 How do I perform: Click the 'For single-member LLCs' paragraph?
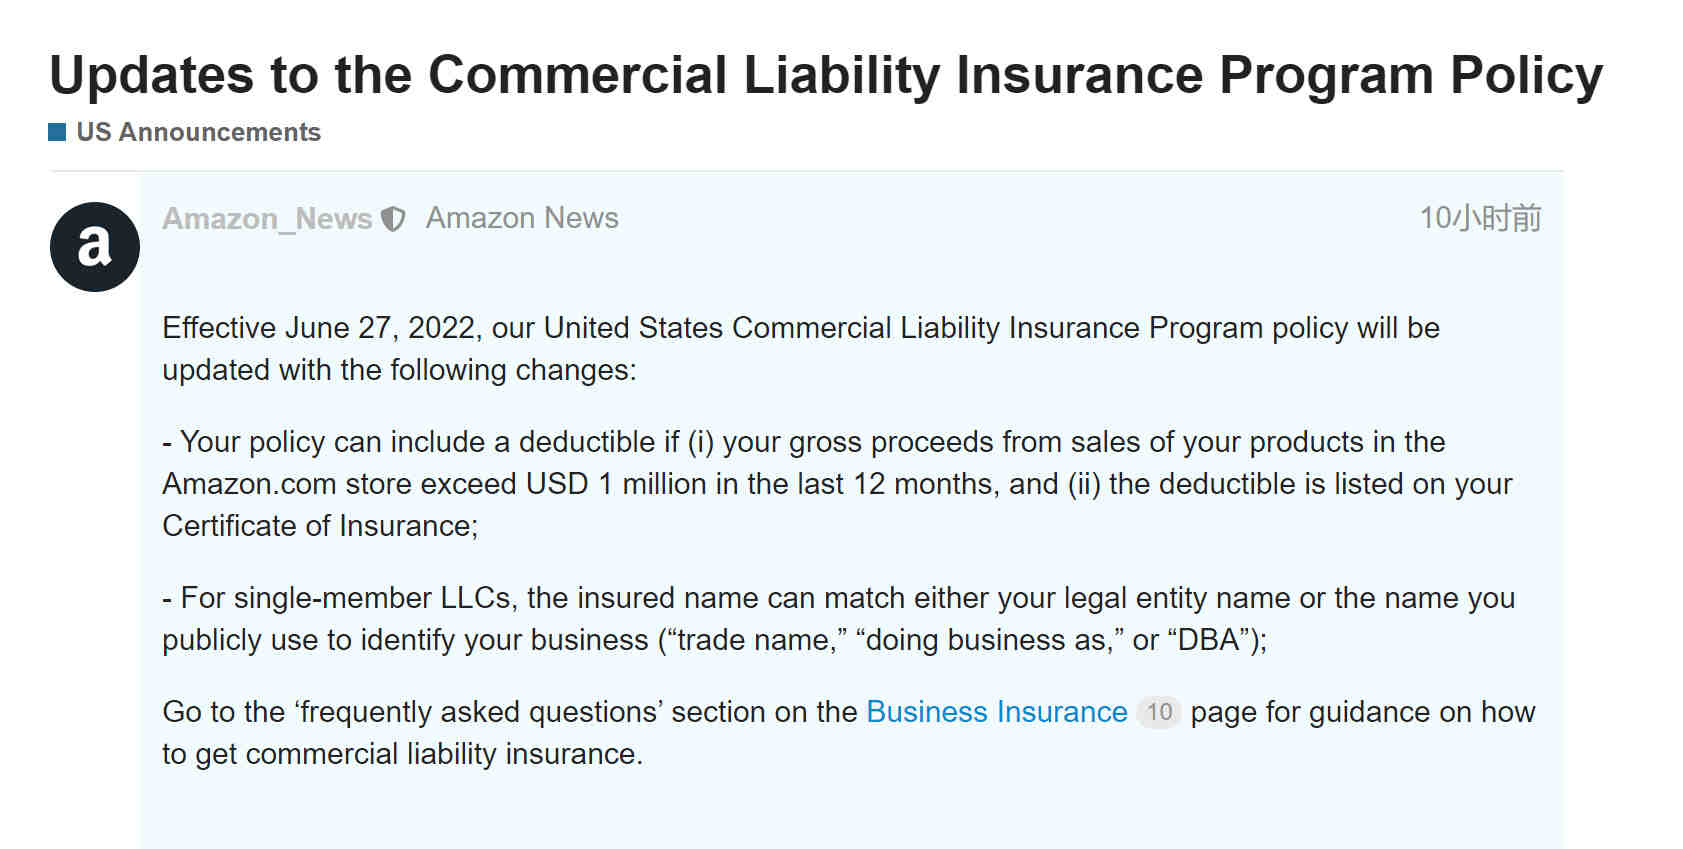click(x=838, y=619)
